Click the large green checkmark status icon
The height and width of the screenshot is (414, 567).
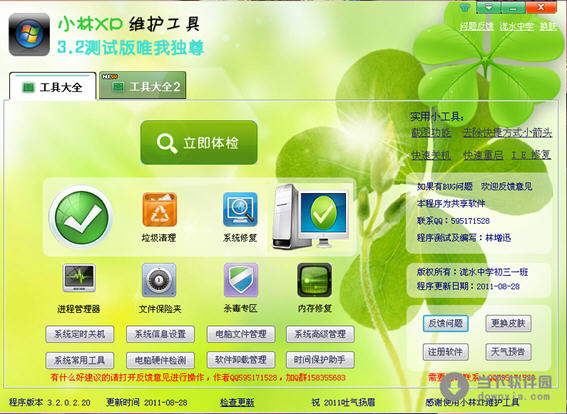click(x=81, y=217)
